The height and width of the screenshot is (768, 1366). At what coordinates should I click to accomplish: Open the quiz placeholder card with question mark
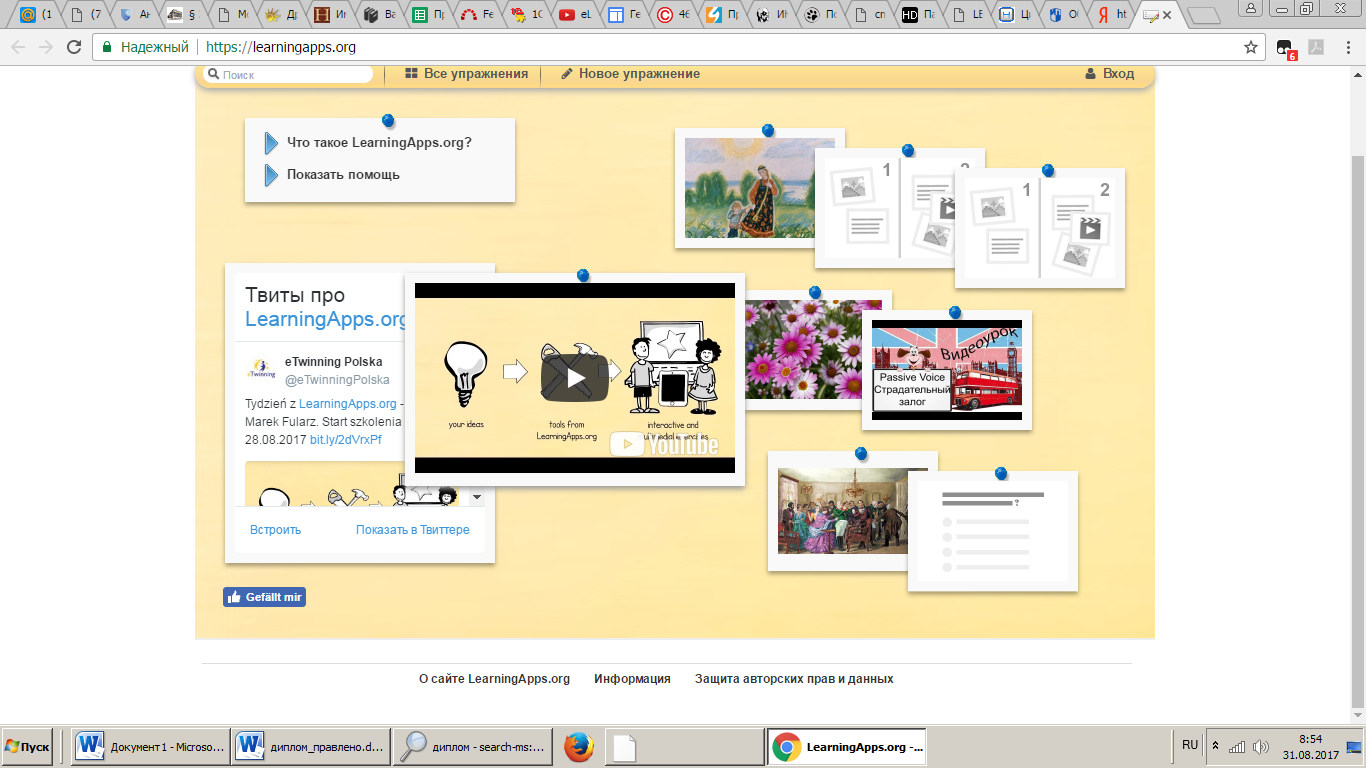pos(993,531)
